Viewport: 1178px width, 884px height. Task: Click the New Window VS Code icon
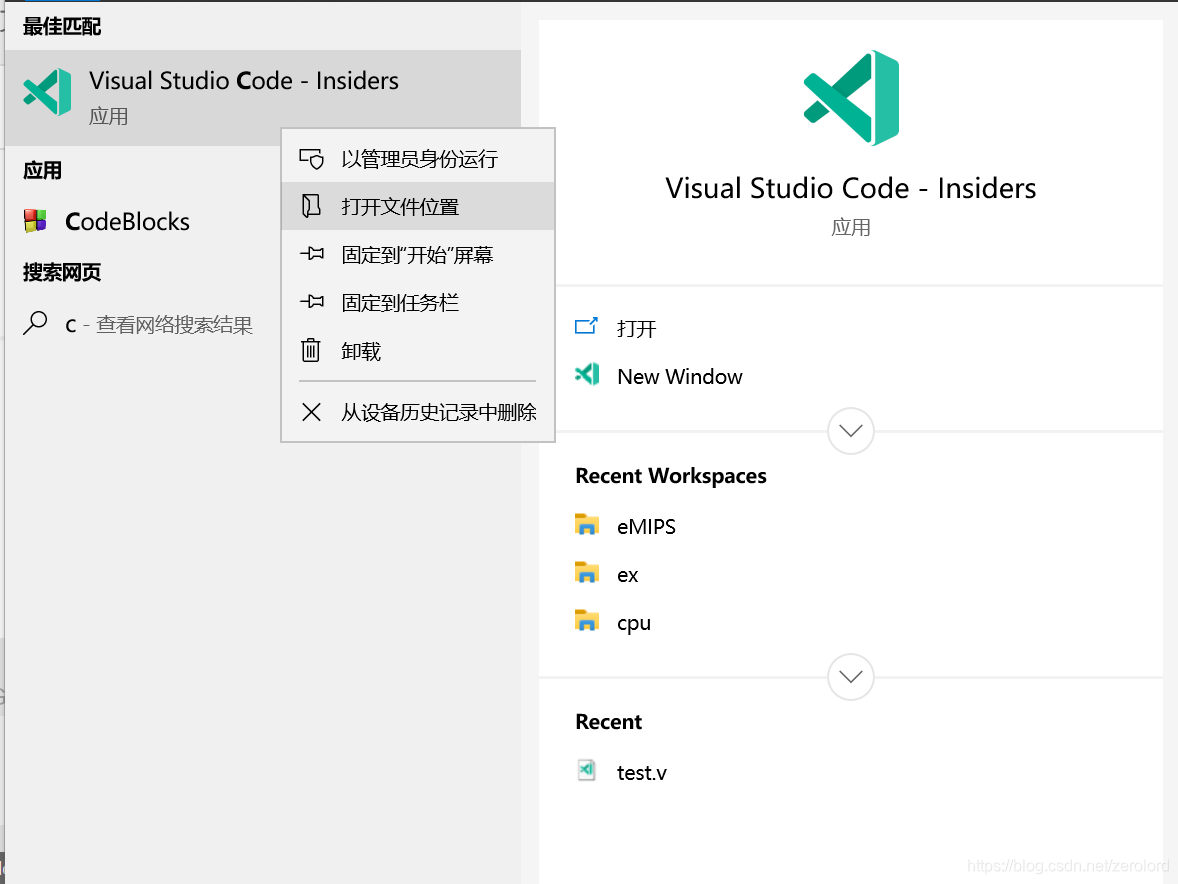tap(587, 375)
